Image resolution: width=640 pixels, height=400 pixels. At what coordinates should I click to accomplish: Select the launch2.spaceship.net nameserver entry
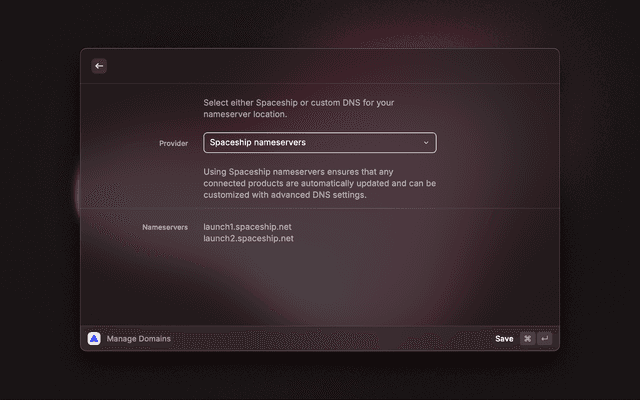[248, 239]
